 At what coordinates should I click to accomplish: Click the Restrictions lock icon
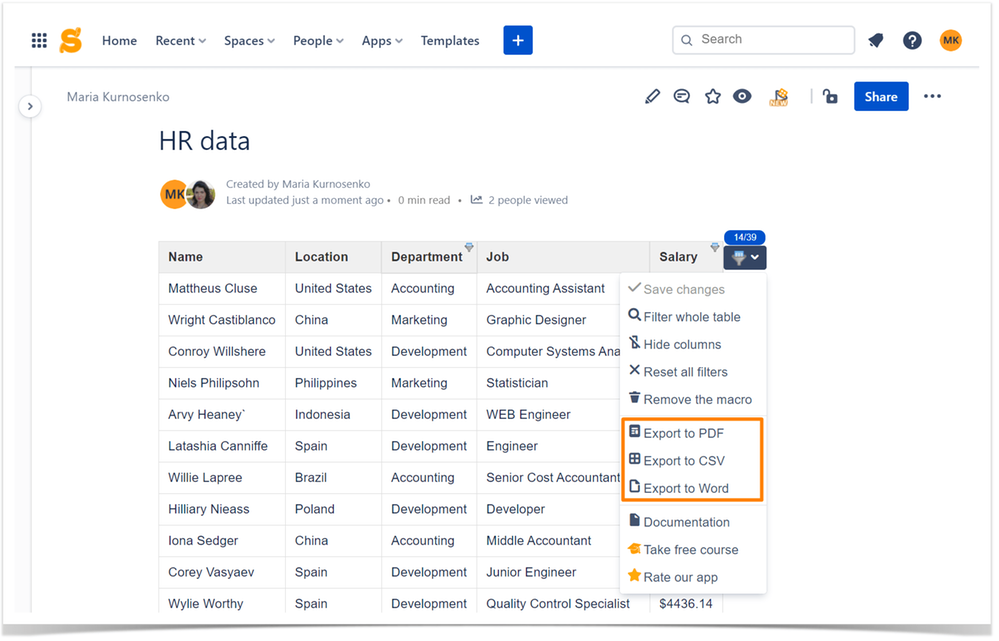click(x=830, y=96)
